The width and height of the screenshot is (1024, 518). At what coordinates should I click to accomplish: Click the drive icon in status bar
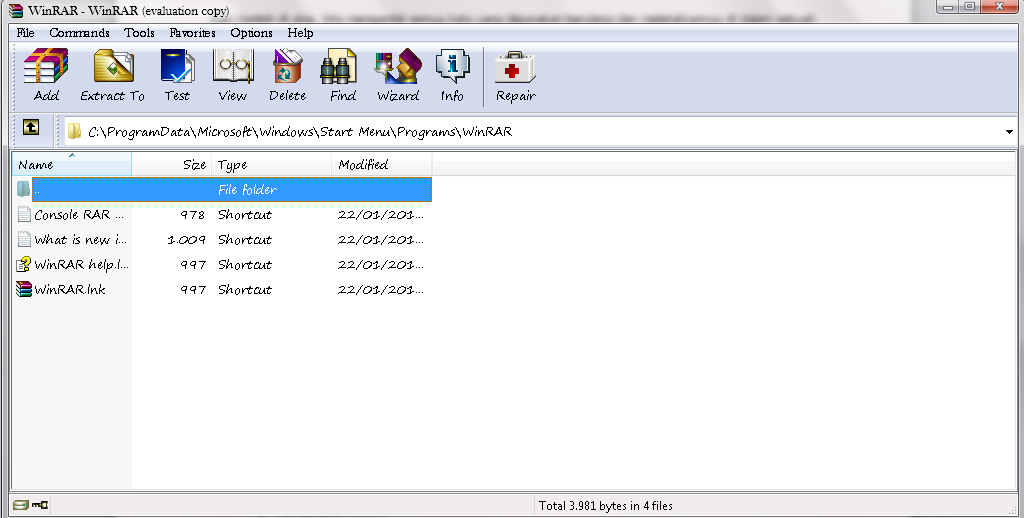tap(21, 505)
